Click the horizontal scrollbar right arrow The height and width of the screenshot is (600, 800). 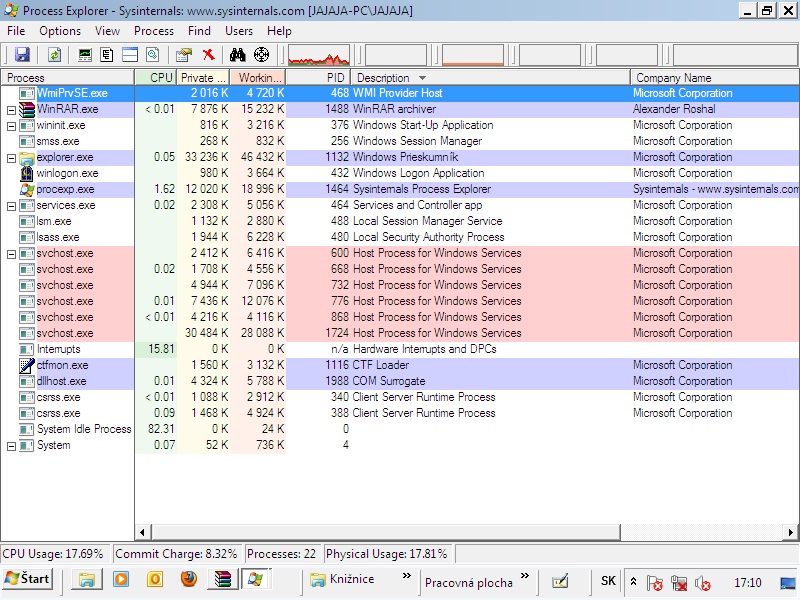(x=791, y=532)
